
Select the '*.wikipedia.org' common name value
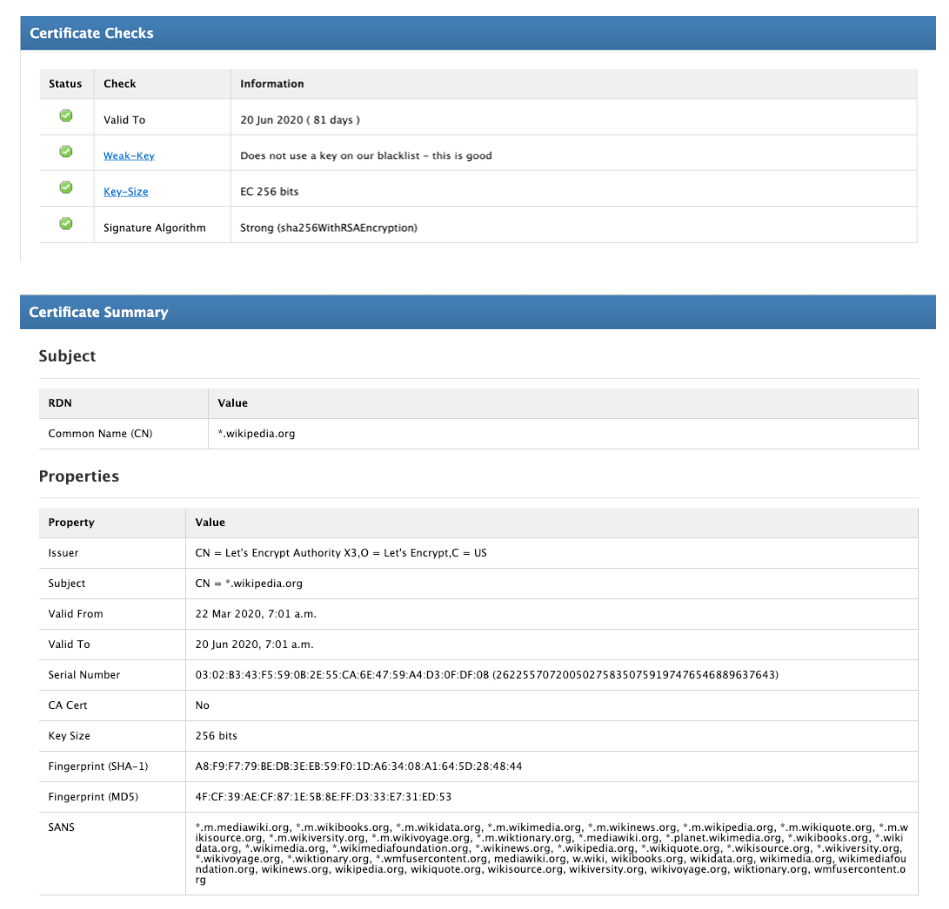(257, 433)
